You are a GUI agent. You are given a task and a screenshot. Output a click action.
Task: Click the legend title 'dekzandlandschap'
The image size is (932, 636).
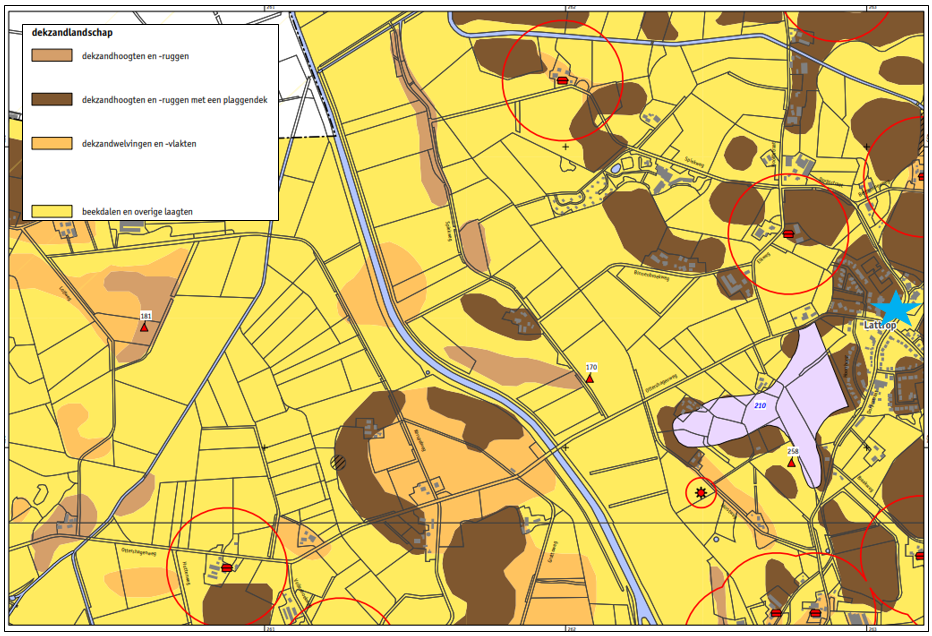click(x=72, y=33)
